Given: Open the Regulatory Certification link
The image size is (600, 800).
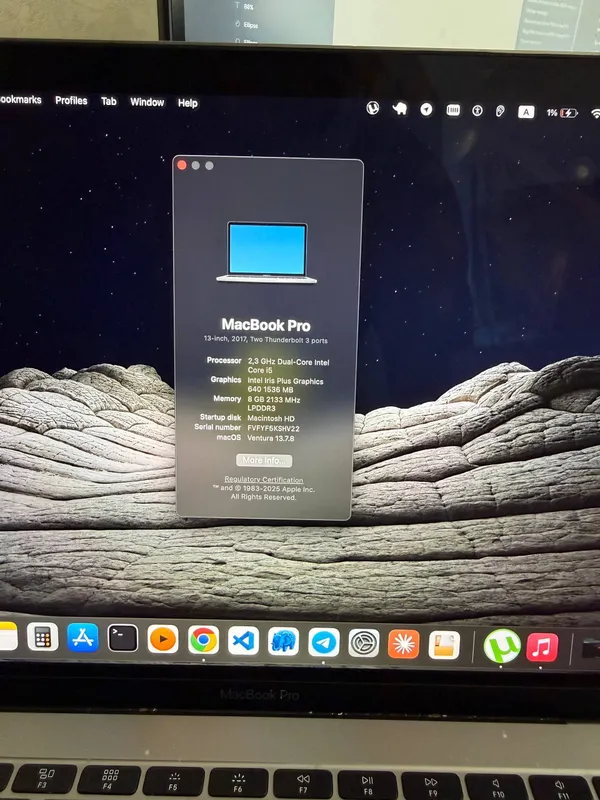Looking at the screenshot, I should pos(264,480).
